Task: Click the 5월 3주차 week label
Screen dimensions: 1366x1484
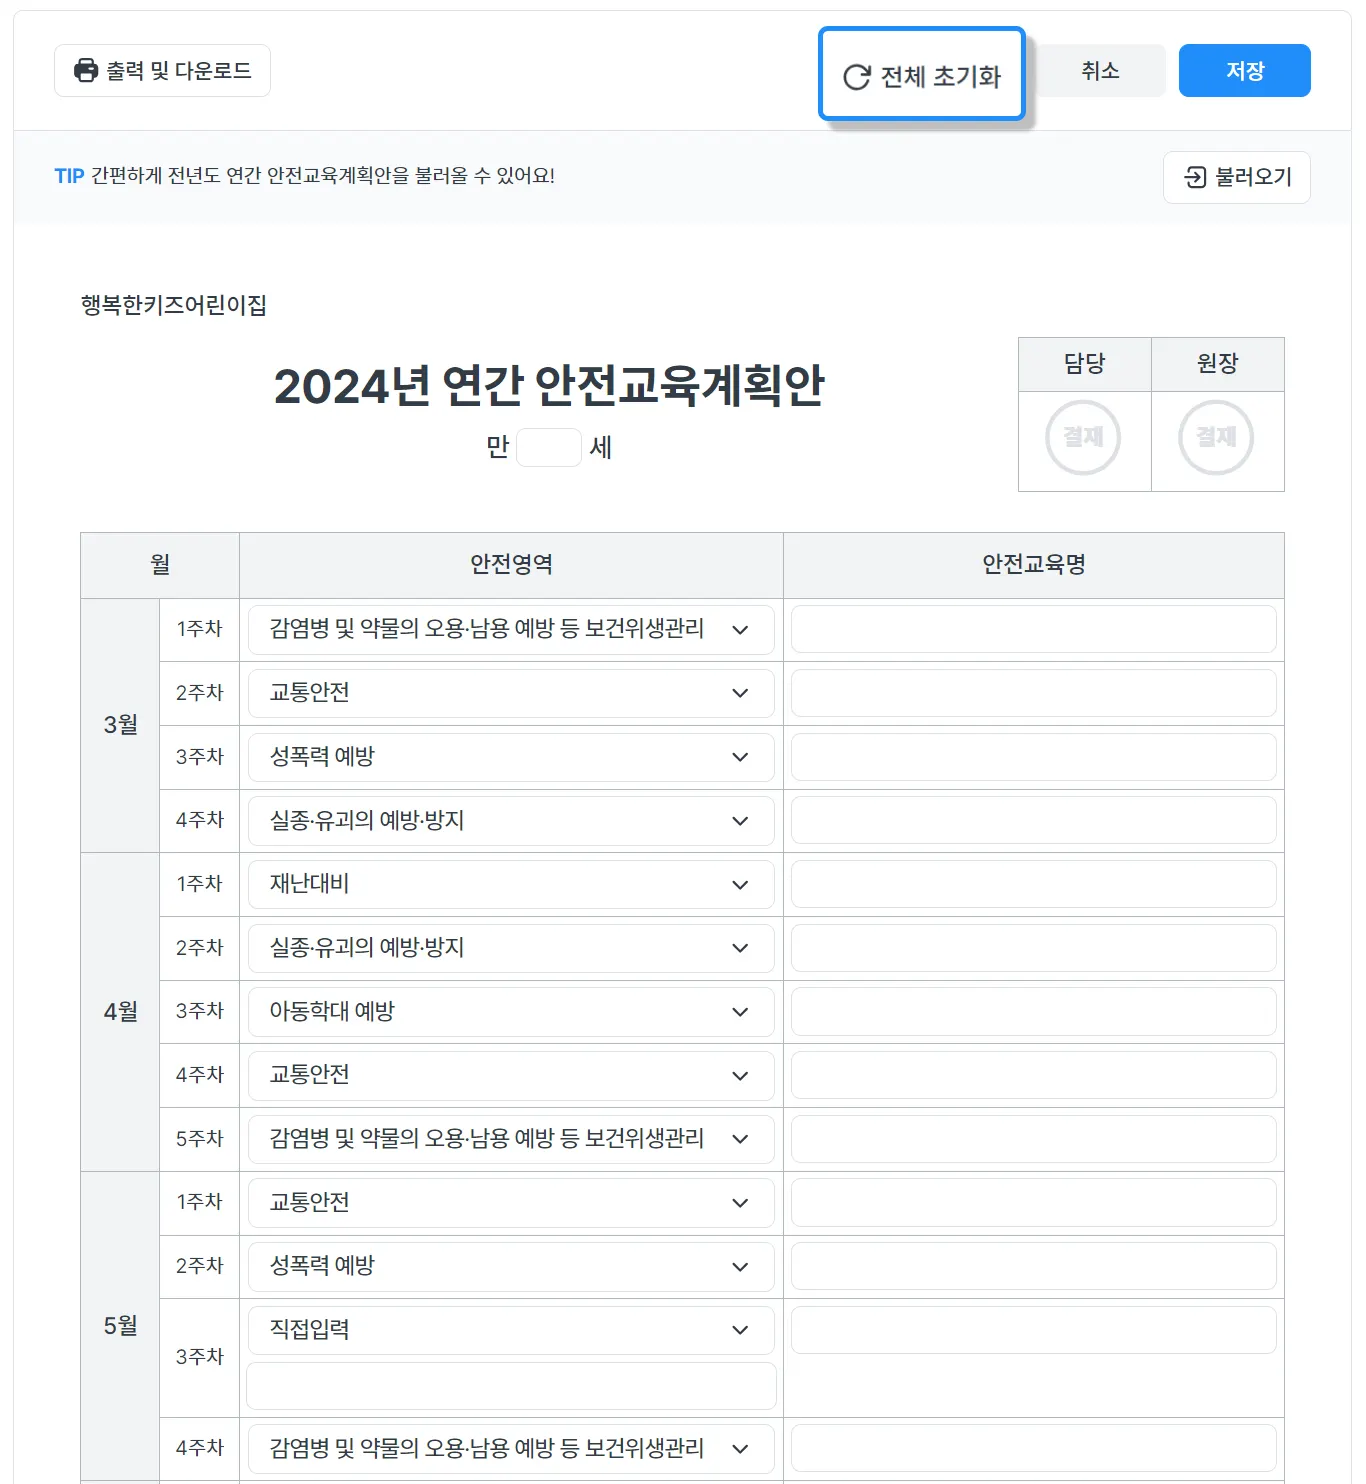Action: (x=199, y=1357)
